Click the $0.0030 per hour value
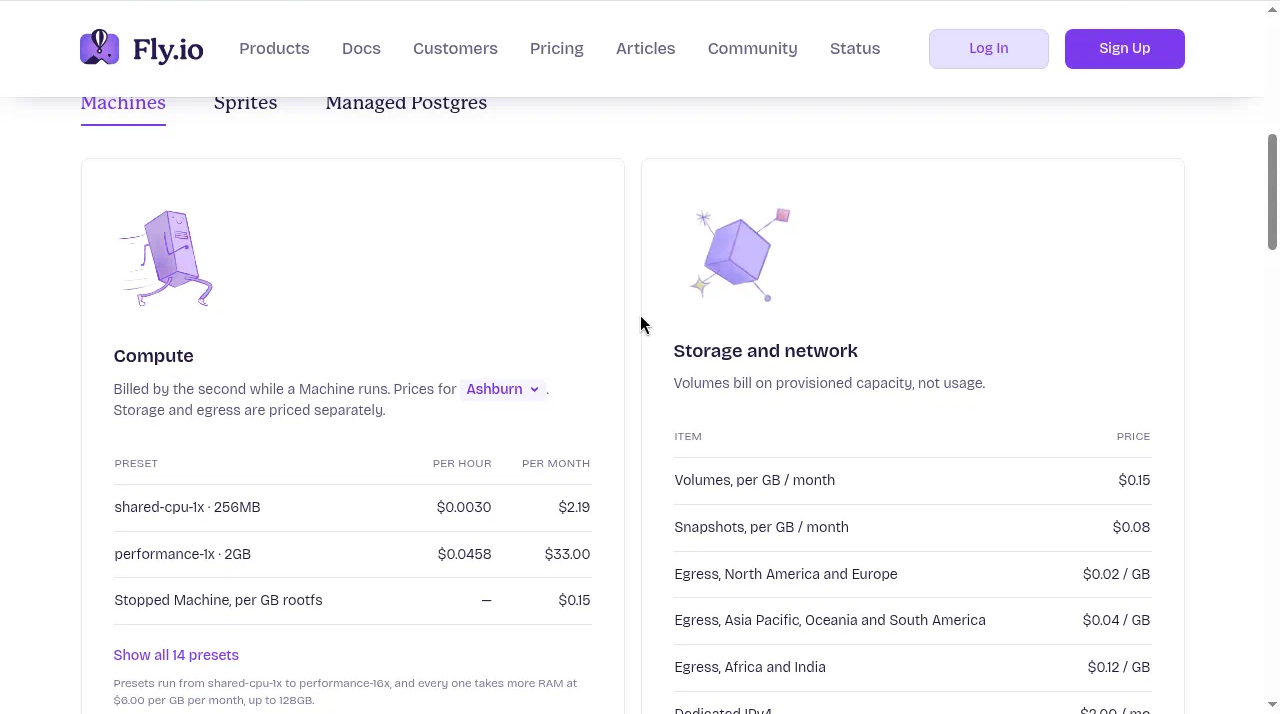Image resolution: width=1280 pixels, height=714 pixels. (464, 507)
